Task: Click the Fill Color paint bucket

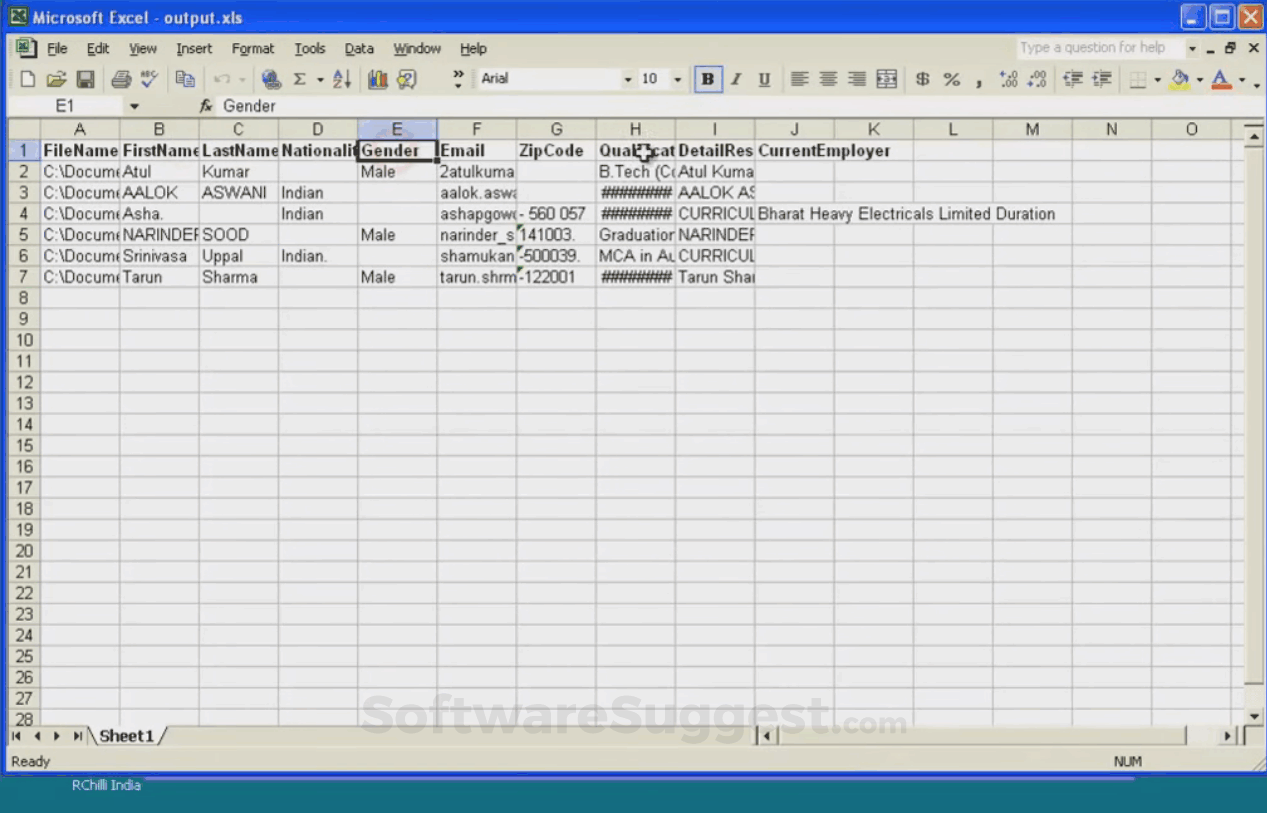Action: pos(1180,79)
